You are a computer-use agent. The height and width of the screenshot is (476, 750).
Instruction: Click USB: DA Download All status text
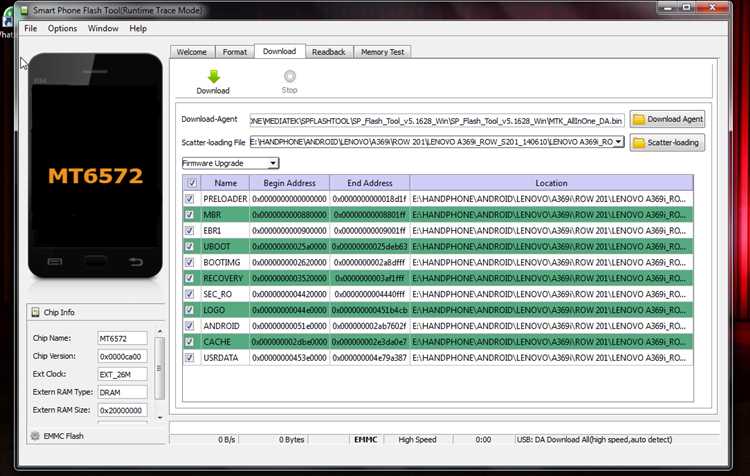tap(595, 439)
